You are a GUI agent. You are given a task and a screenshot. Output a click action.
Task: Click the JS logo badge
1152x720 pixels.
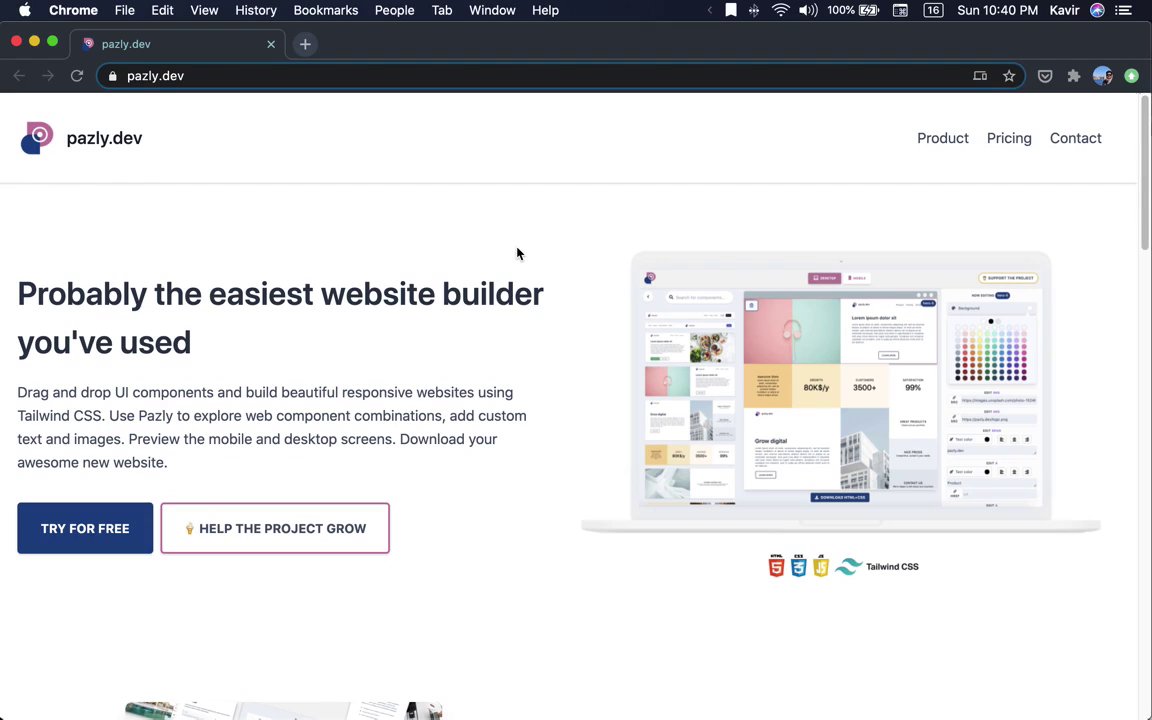[821, 566]
